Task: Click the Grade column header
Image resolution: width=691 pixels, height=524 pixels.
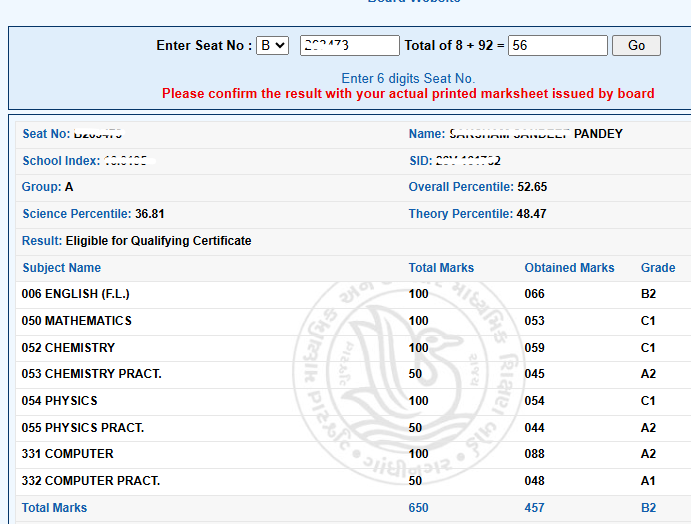Action: click(658, 268)
